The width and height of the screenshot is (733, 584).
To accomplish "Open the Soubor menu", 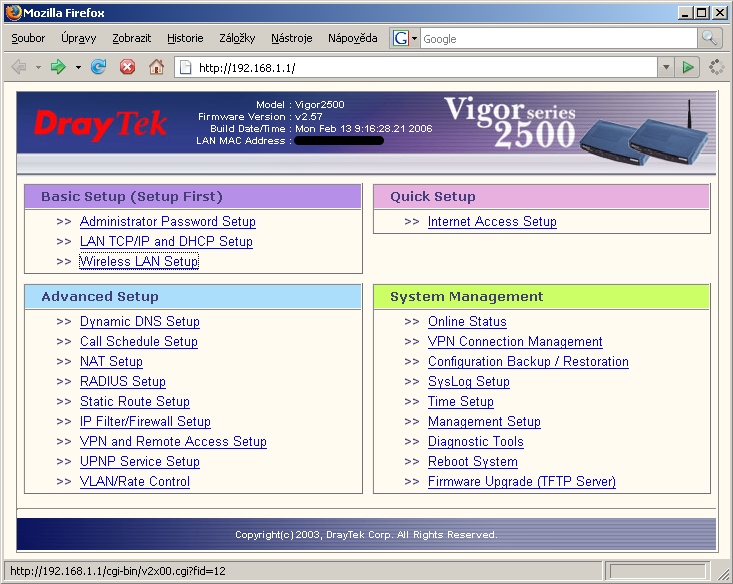I will (28, 38).
